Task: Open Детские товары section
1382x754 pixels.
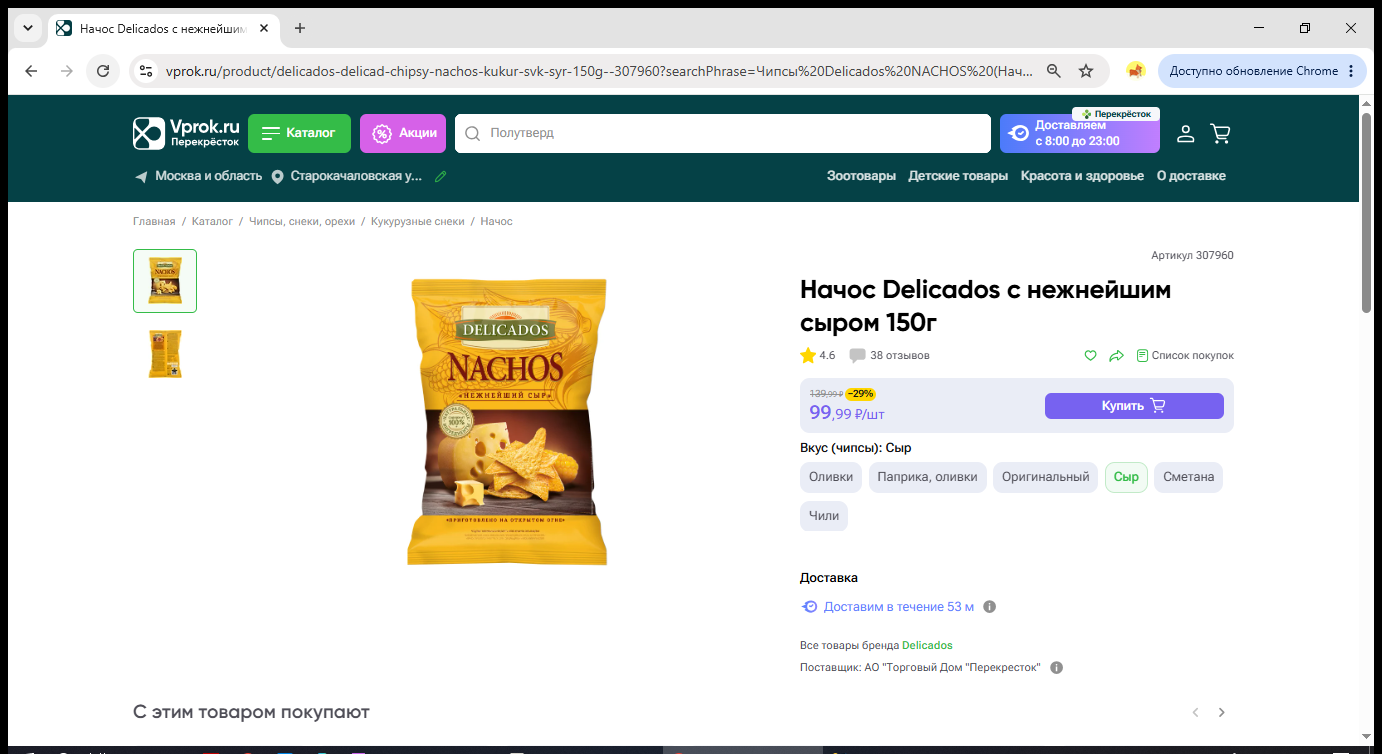Action: pos(958,176)
